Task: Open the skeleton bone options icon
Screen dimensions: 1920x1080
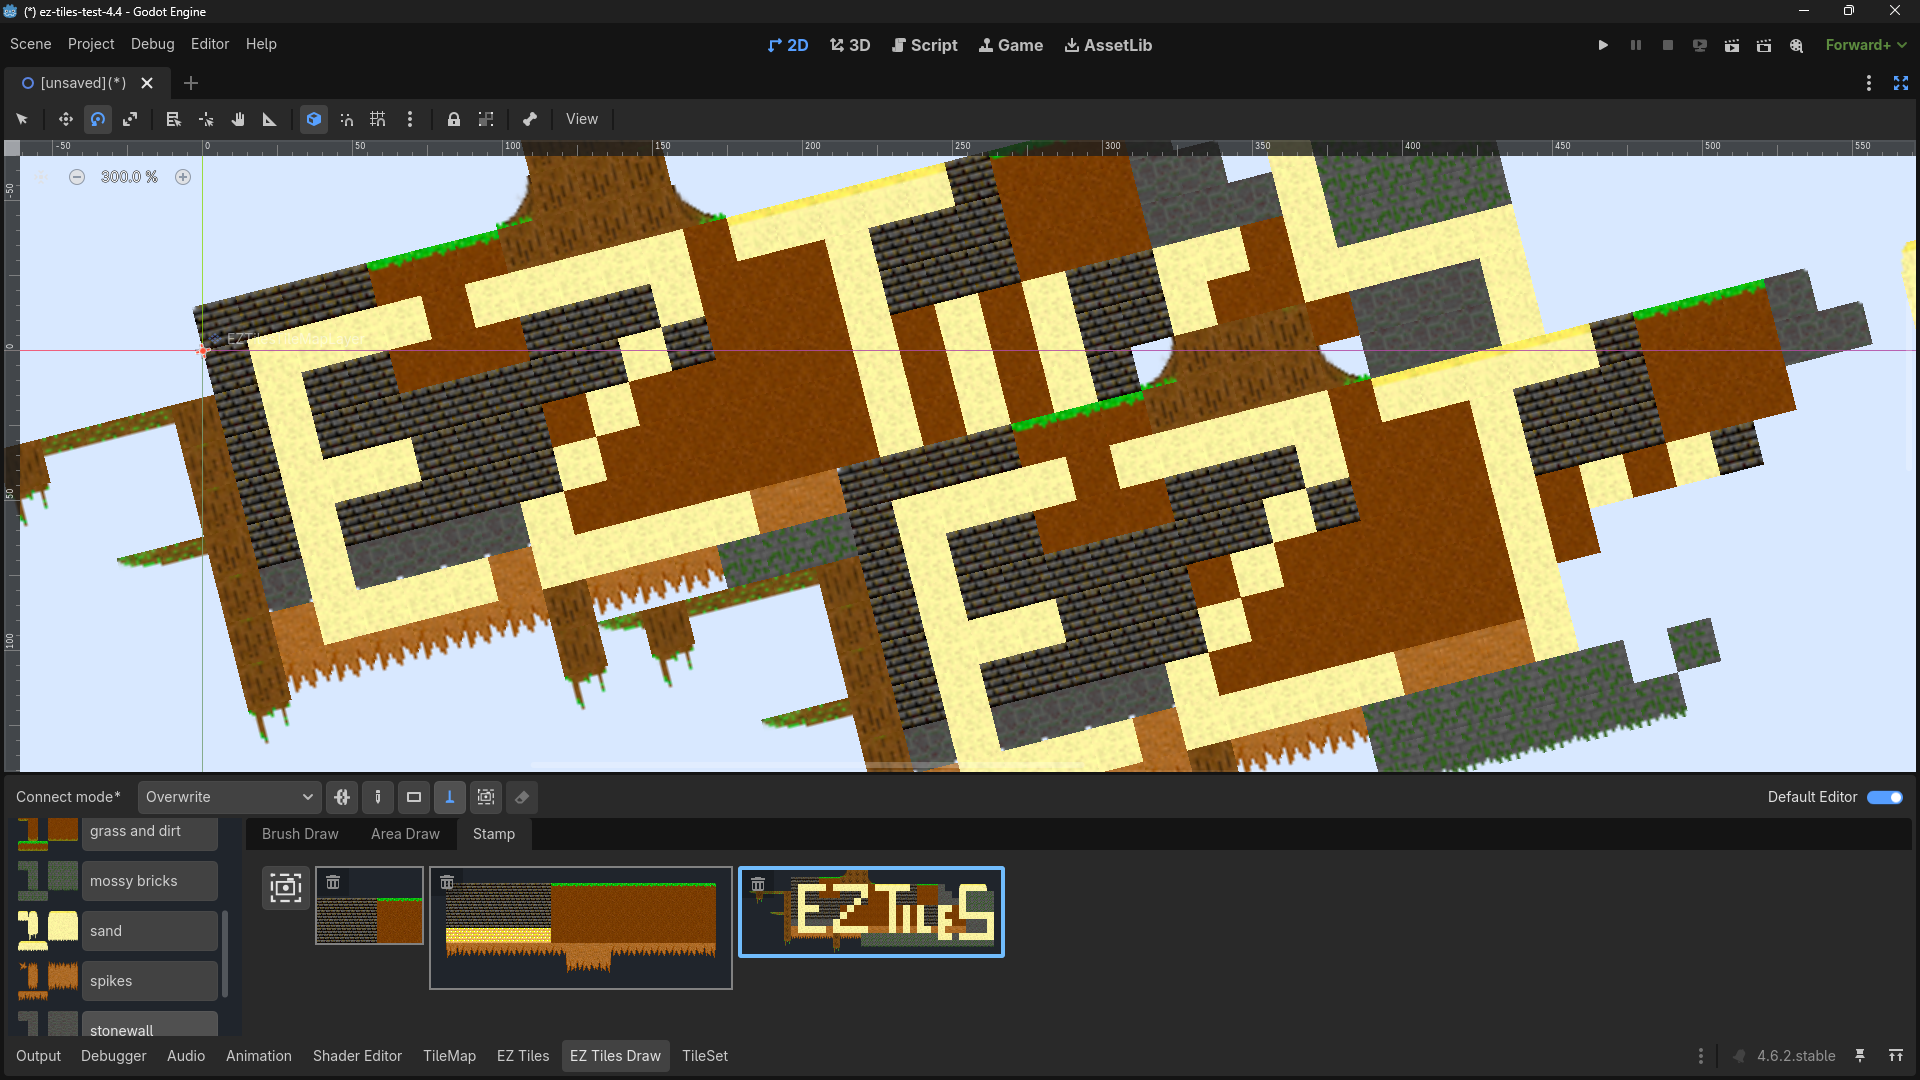Action: click(x=530, y=119)
